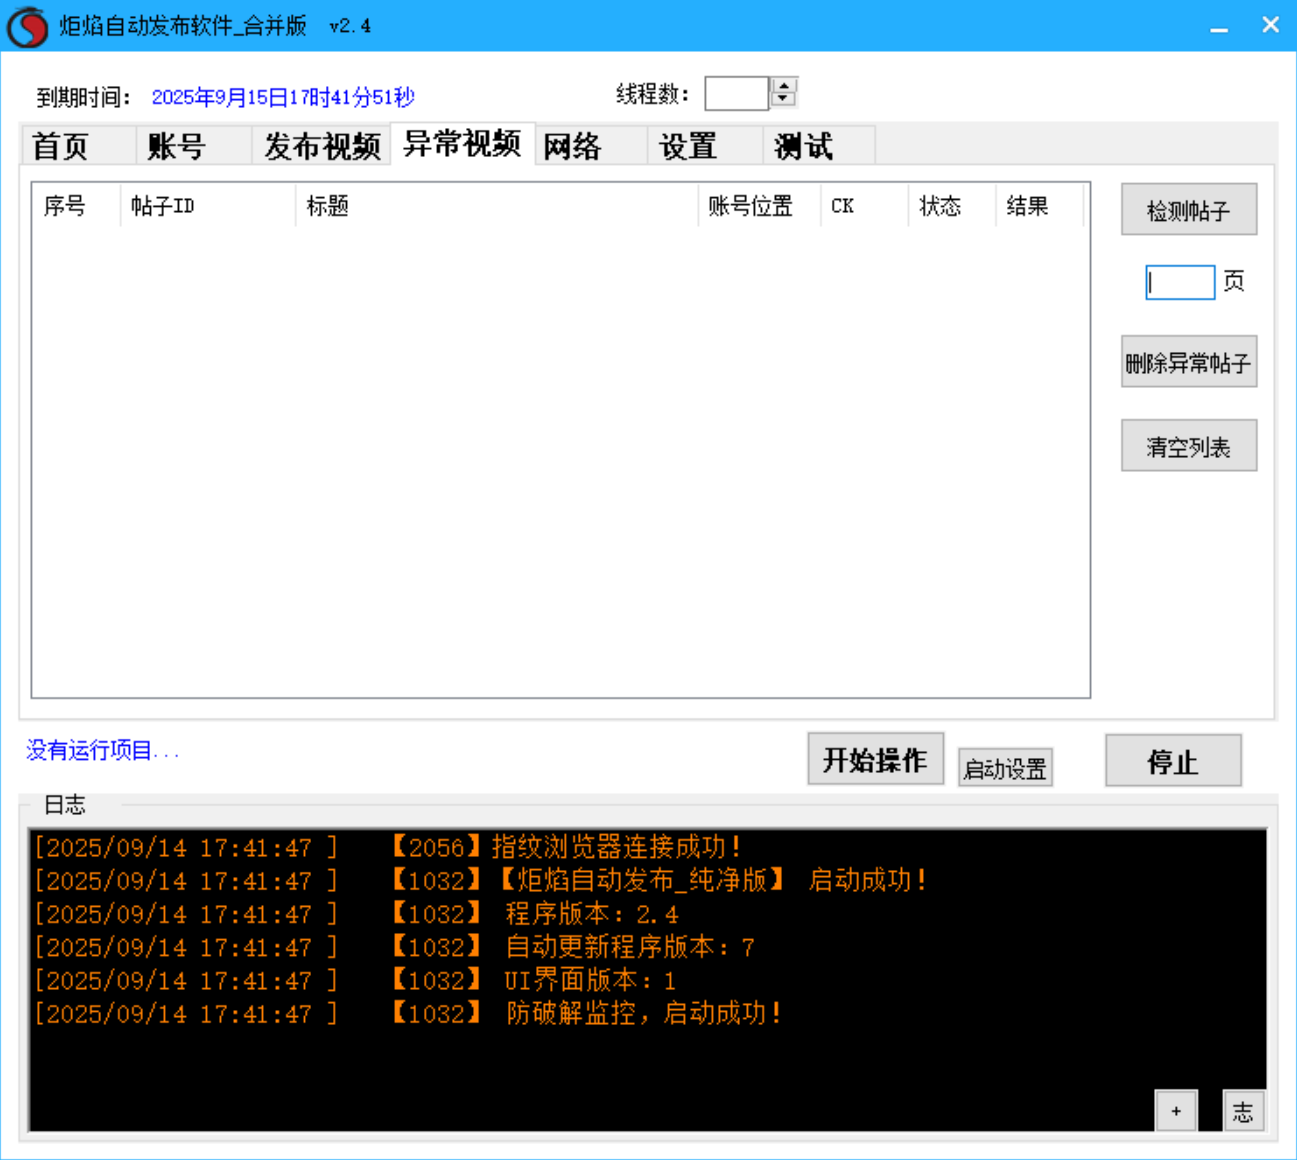Click 删除异常帖子 button
The width and height of the screenshot is (1297, 1160).
click(1188, 362)
